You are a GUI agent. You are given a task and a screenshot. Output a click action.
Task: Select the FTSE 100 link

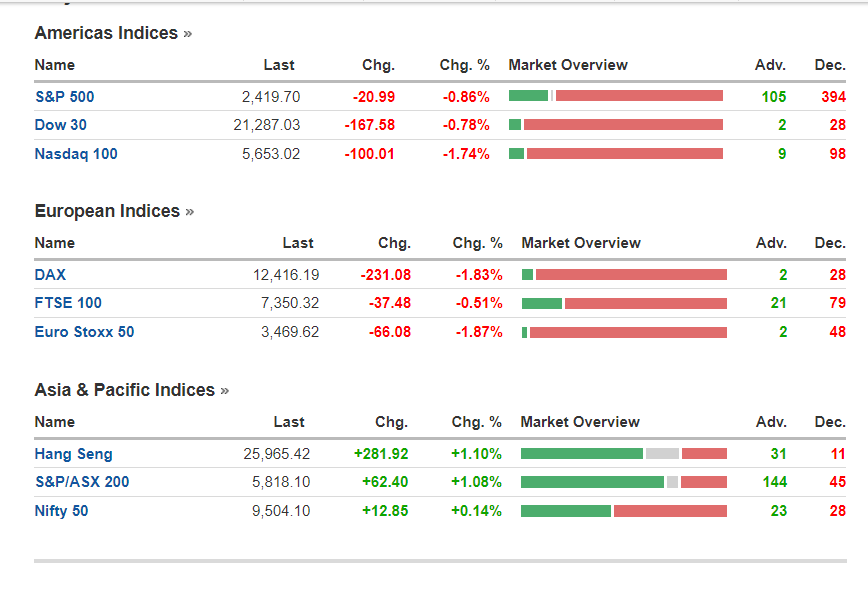(68, 303)
